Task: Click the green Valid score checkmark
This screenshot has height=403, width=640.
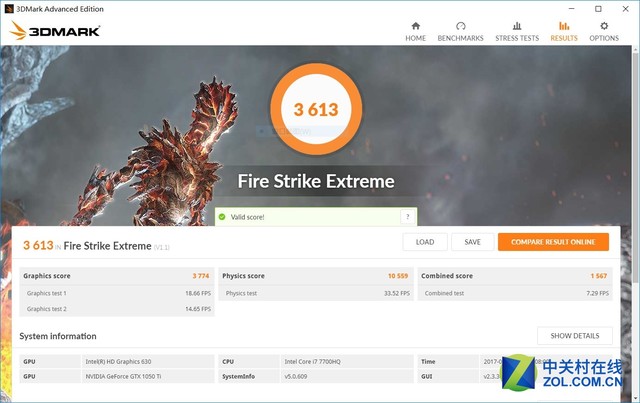Action: tap(222, 217)
